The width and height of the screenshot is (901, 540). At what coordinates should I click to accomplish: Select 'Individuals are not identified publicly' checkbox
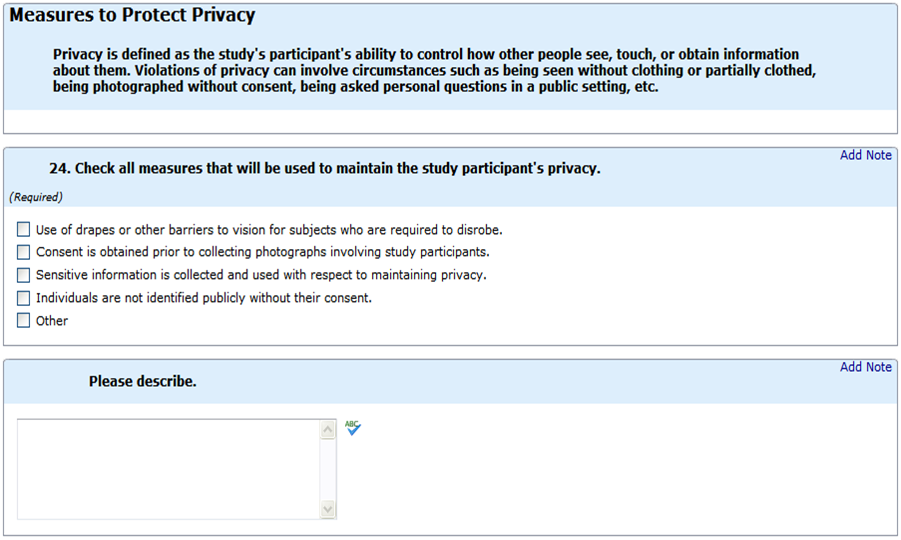point(24,298)
